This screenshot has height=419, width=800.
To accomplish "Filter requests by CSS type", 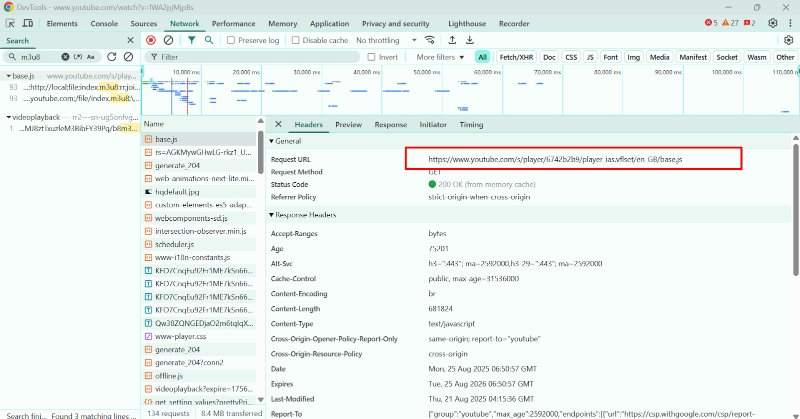I will point(571,57).
